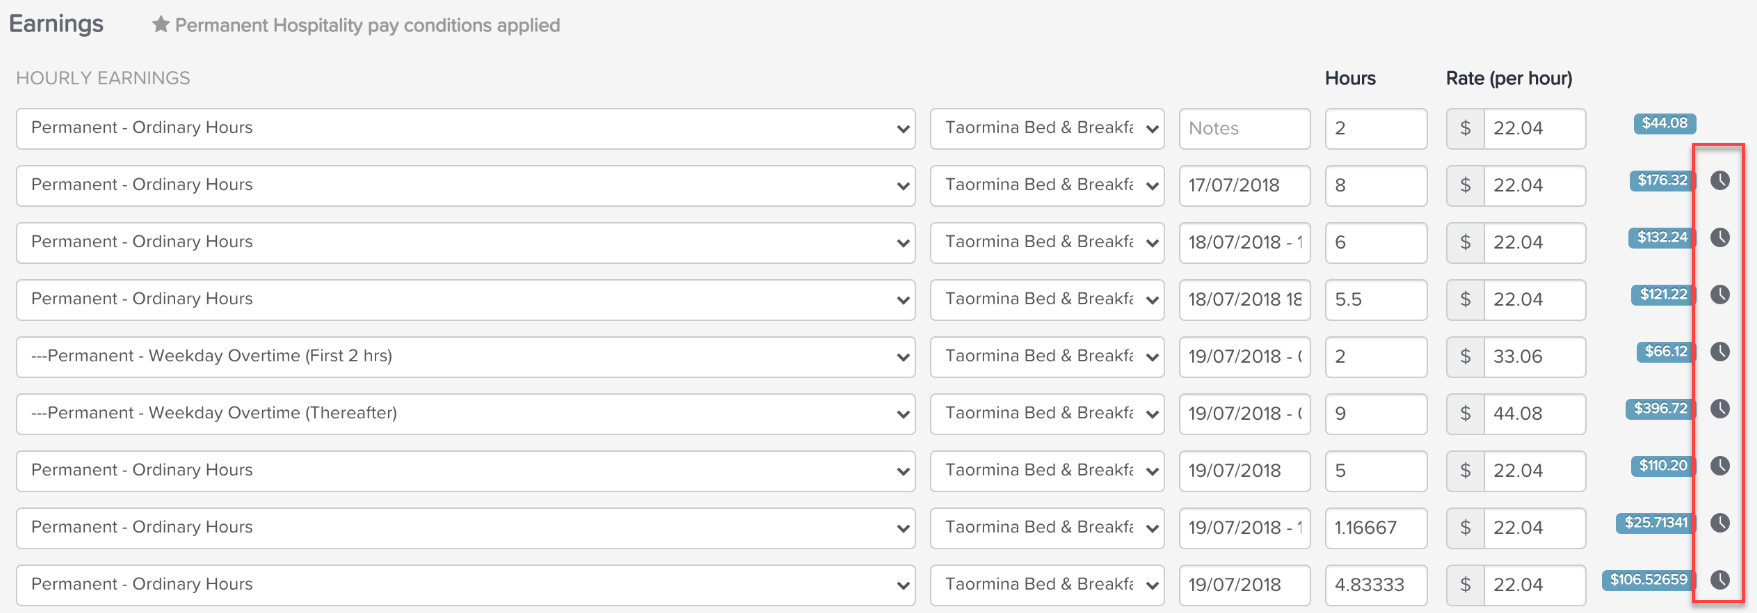Open the Weekday Overtime (First 2 hrs) dropdown
This screenshot has width=1757, height=613.
pos(466,357)
